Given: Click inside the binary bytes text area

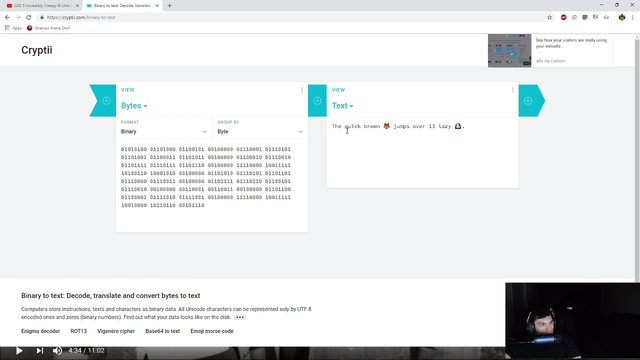Looking at the screenshot, I should 212,186.
